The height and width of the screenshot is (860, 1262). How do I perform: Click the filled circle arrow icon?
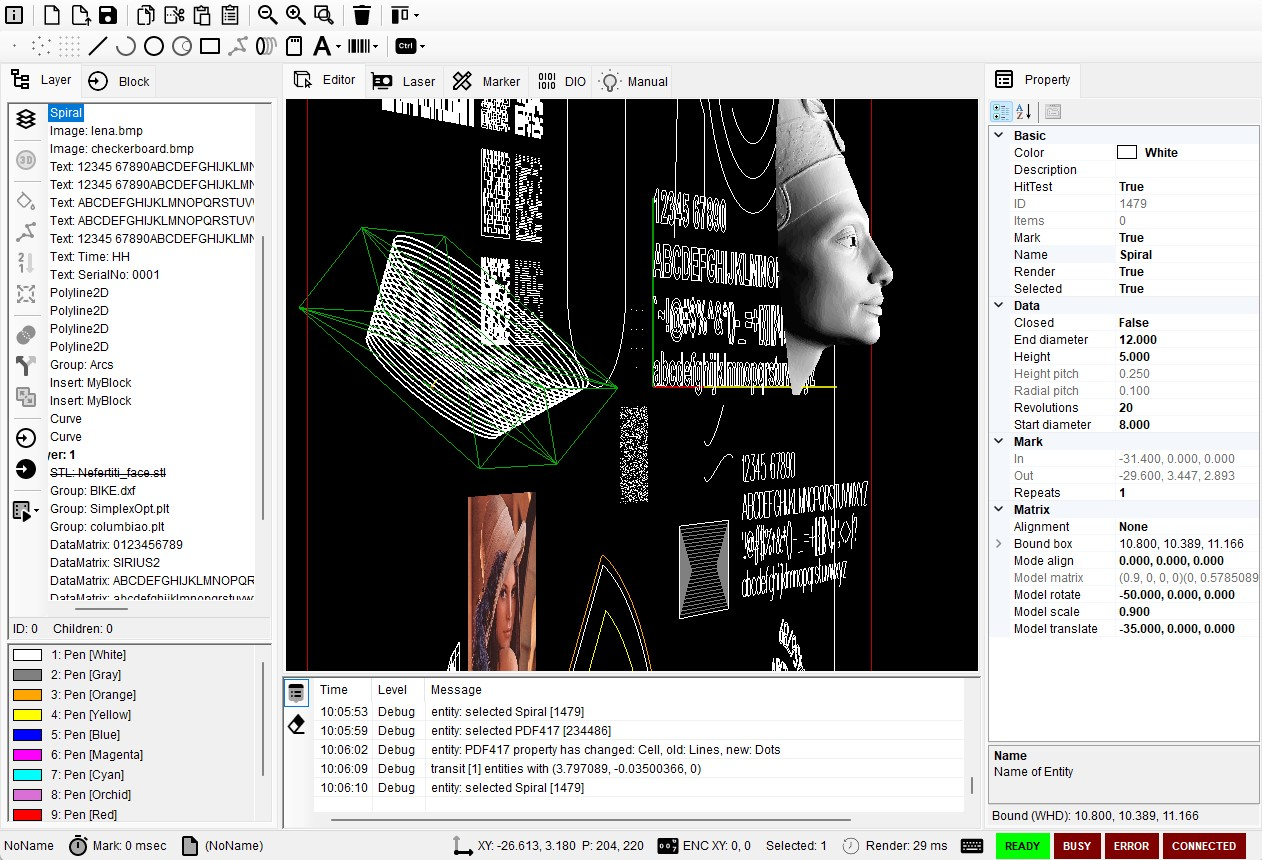point(26,469)
